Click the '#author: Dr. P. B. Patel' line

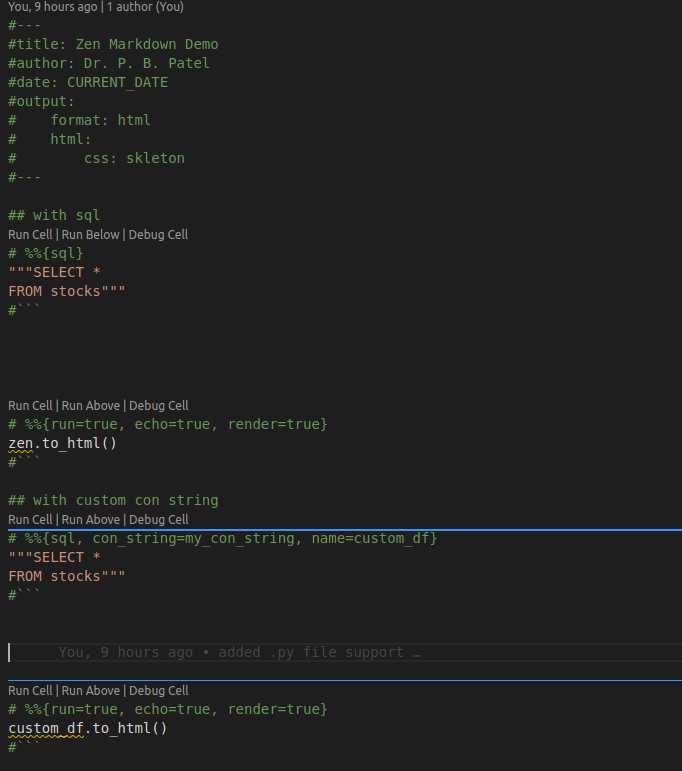coord(109,63)
